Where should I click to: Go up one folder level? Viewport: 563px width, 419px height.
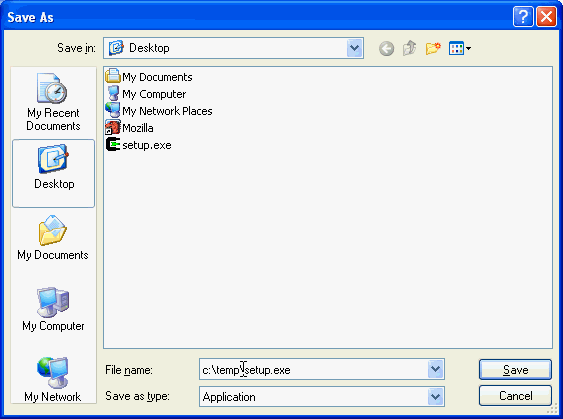tap(409, 48)
